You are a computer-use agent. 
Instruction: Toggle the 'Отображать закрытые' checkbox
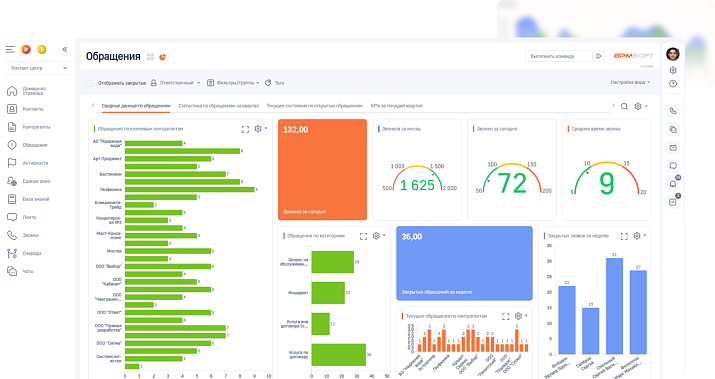pyautogui.click(x=89, y=83)
